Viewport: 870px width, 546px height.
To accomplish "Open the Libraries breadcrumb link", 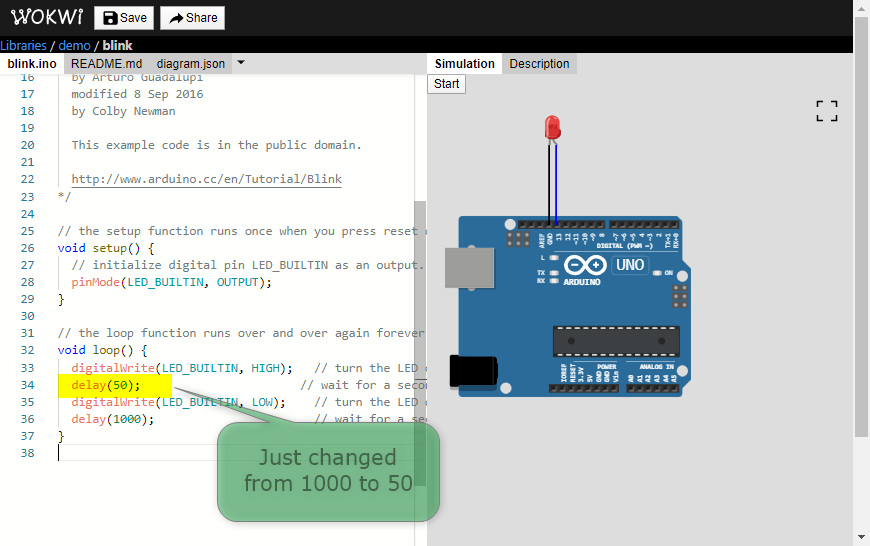I will (x=23, y=46).
